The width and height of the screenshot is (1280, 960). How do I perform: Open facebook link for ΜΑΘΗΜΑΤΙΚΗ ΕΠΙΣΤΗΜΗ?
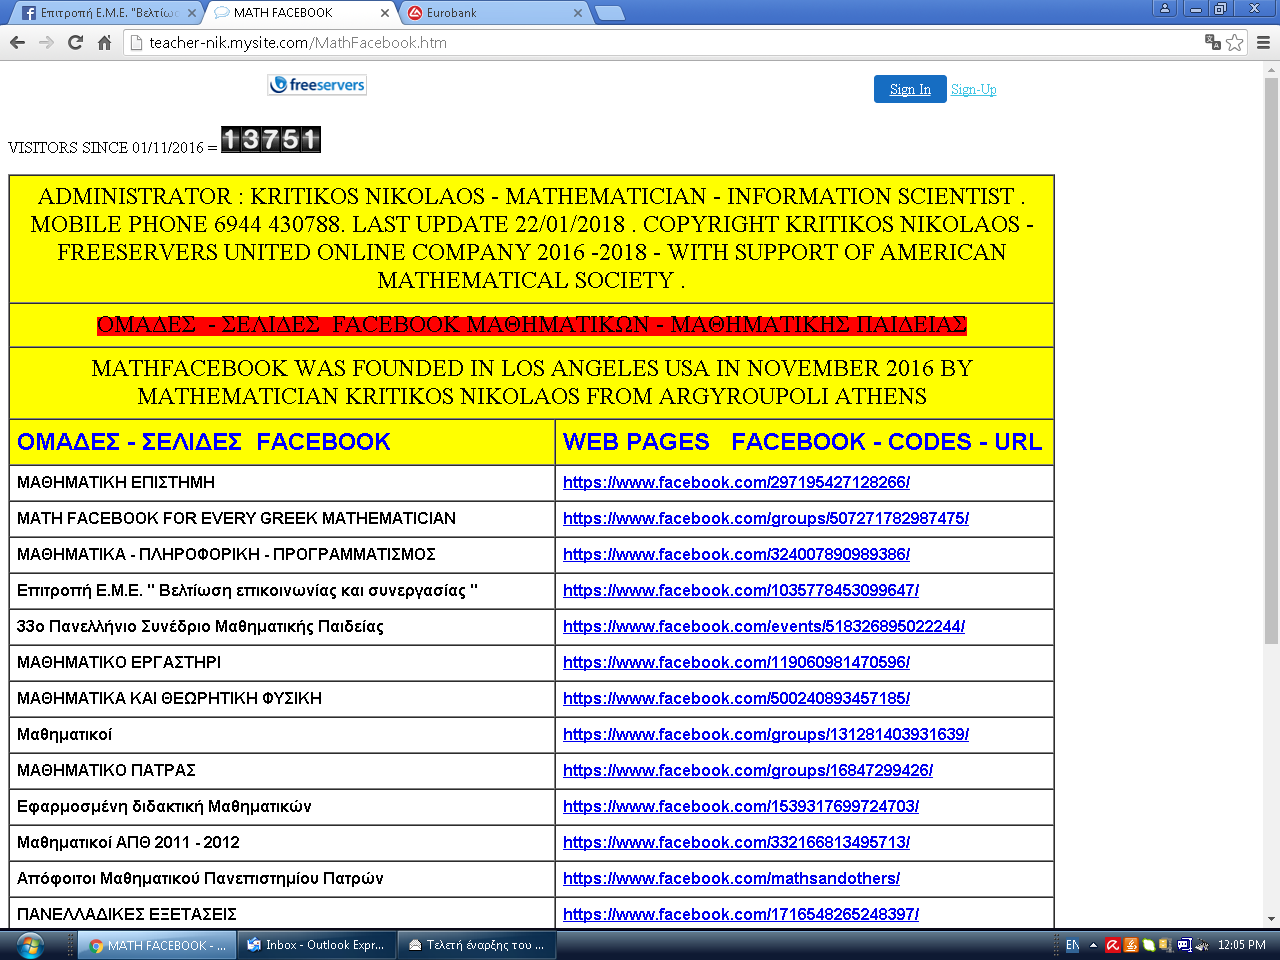point(736,482)
